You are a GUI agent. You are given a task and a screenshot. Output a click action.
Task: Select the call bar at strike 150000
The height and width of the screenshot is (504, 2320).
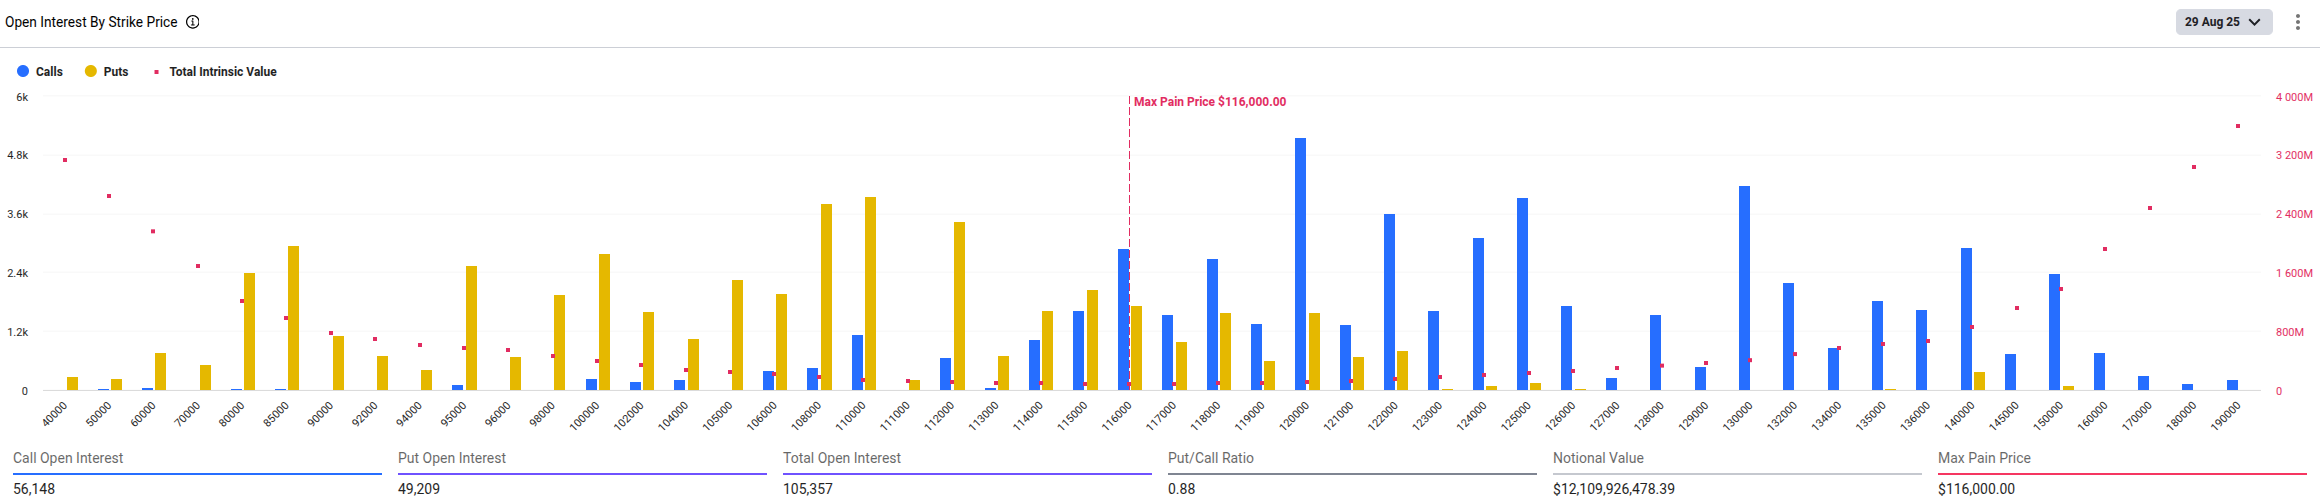pyautogui.click(x=2054, y=332)
